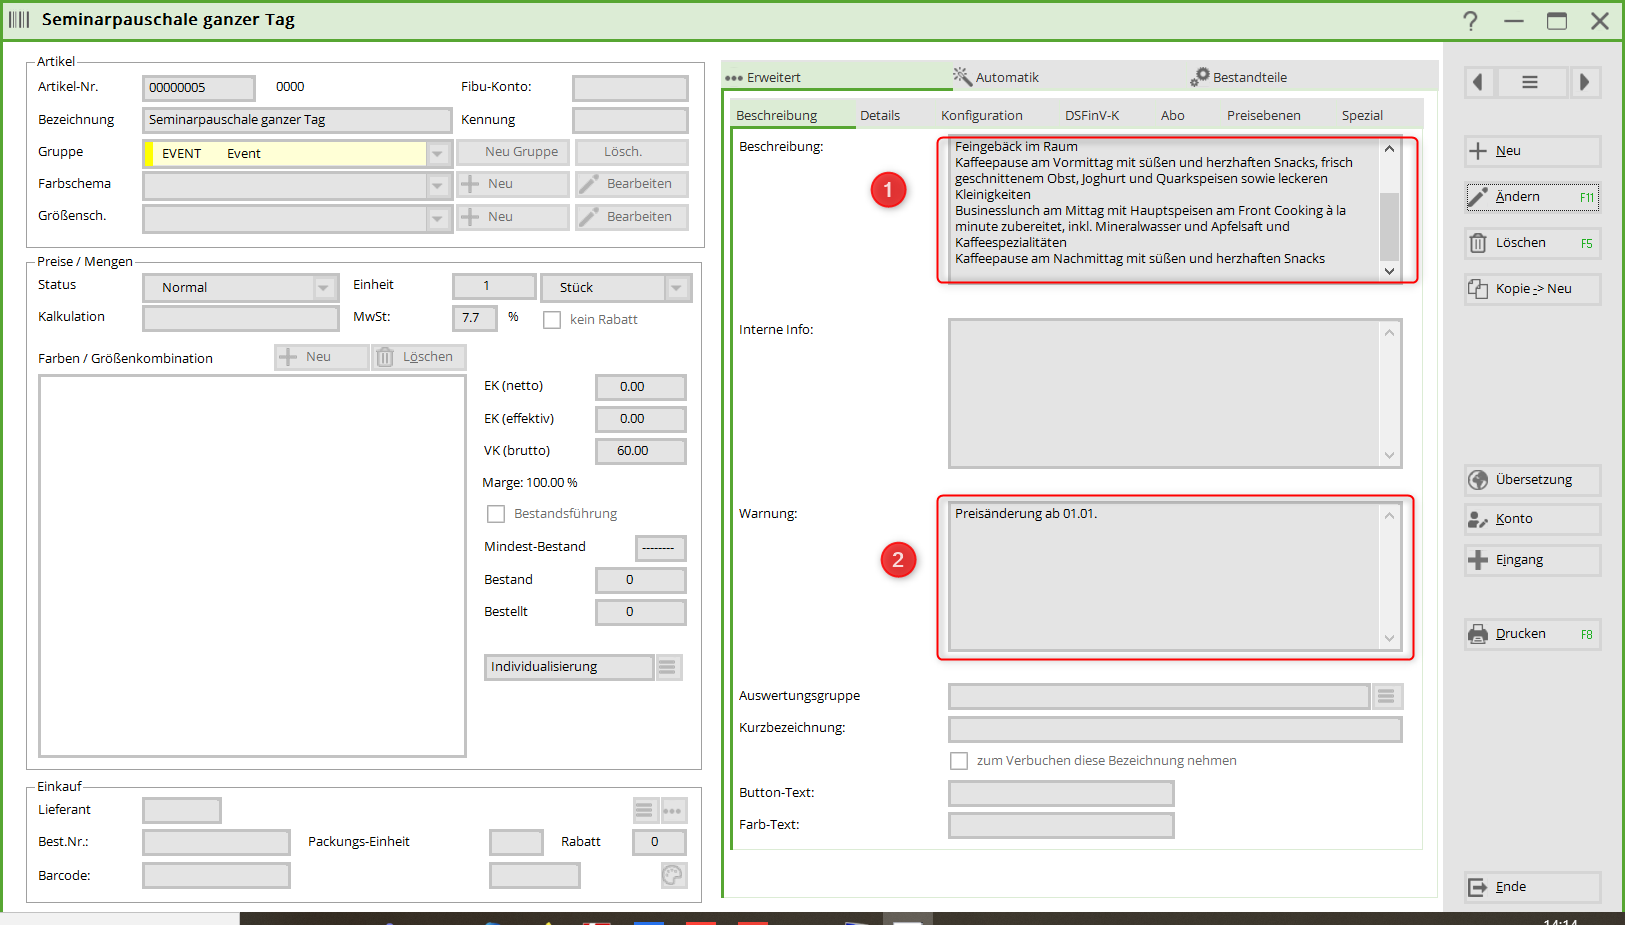
Task: Toggle the Bestandsführung checkbox
Action: pos(496,514)
